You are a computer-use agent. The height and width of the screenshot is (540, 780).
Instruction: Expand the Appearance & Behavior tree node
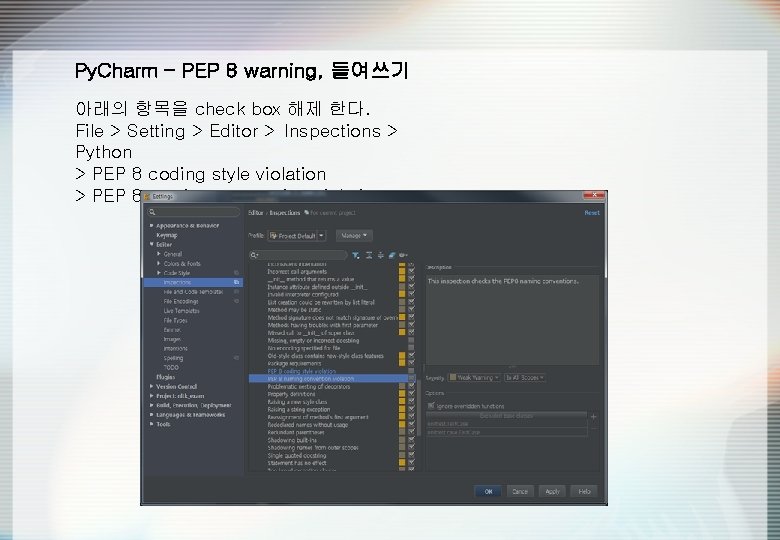151,225
